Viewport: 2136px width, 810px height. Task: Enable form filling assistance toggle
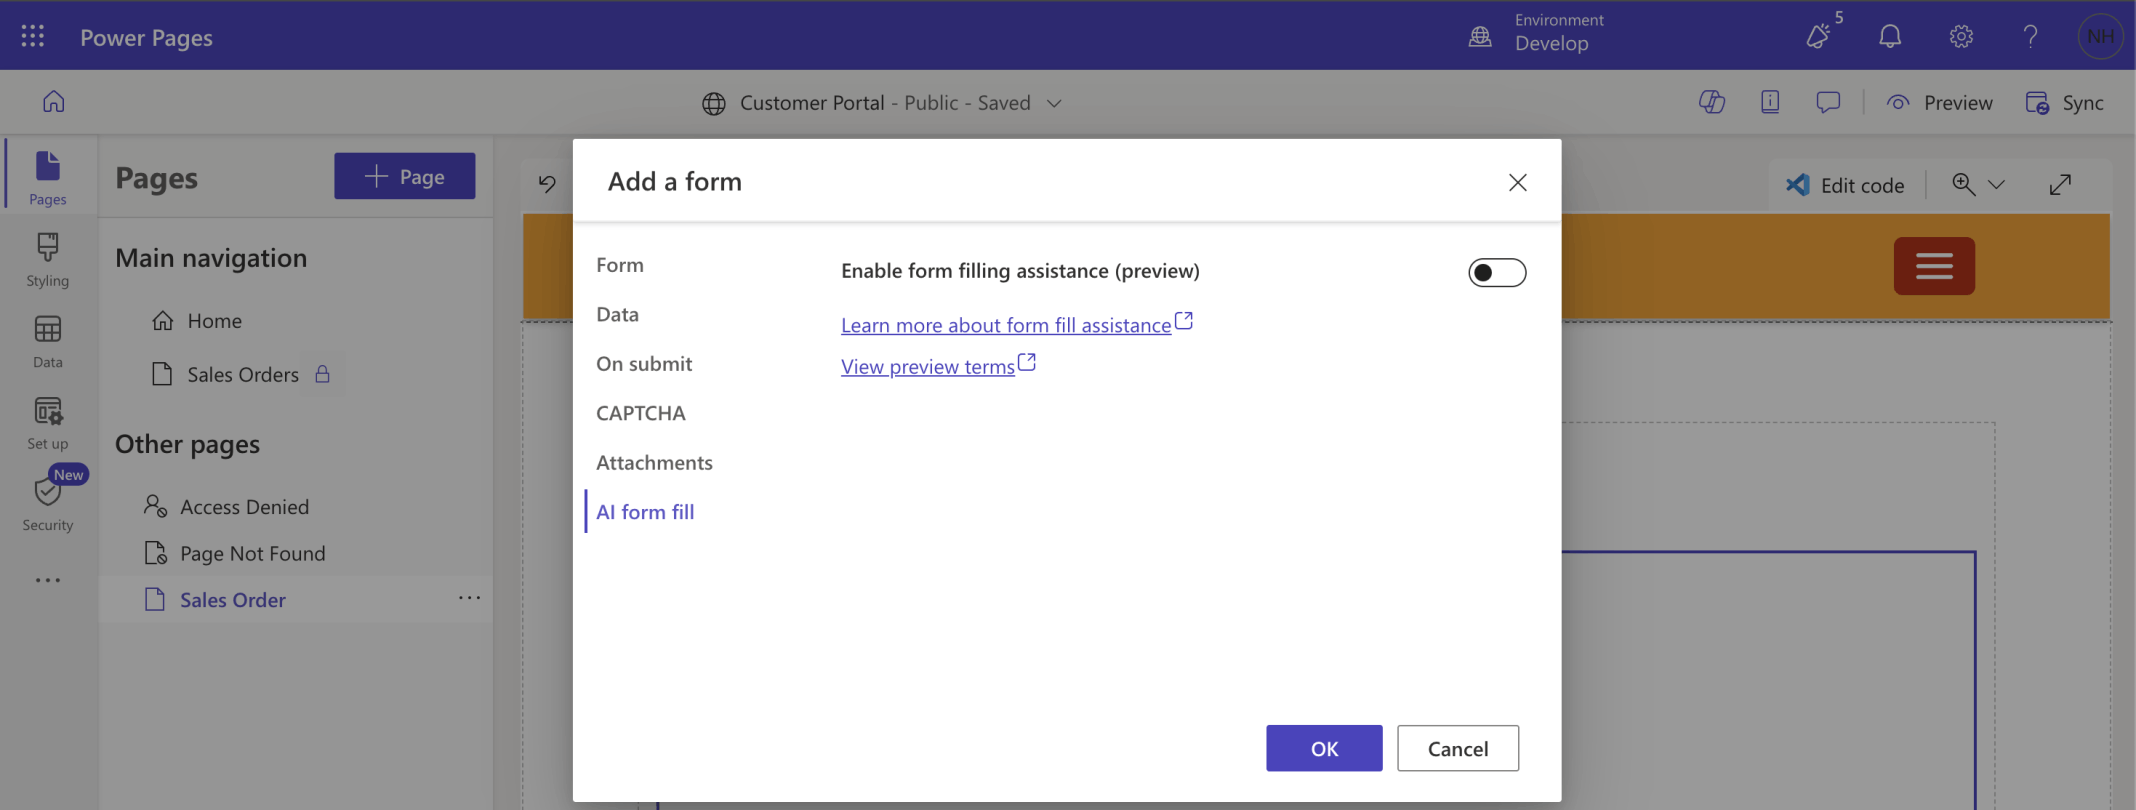pos(1496,272)
